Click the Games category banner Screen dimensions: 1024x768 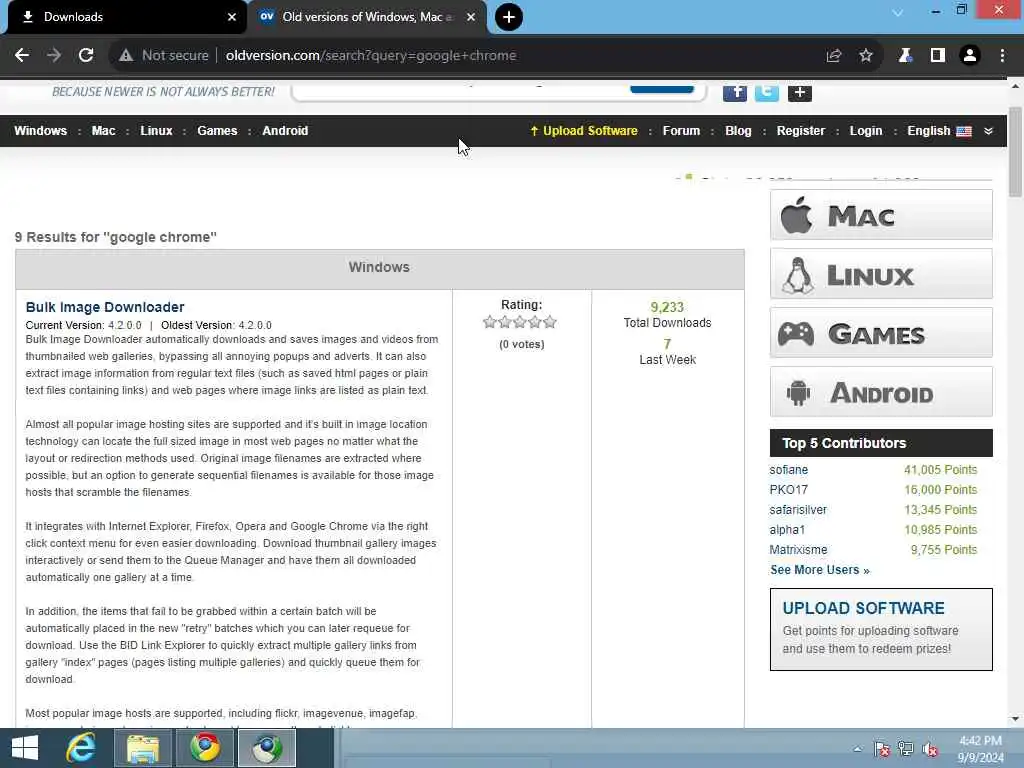[881, 333]
